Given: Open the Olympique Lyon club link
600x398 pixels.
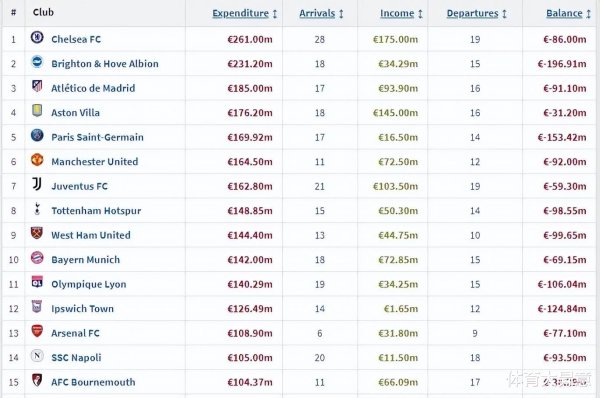Looking at the screenshot, I should pos(89,284).
